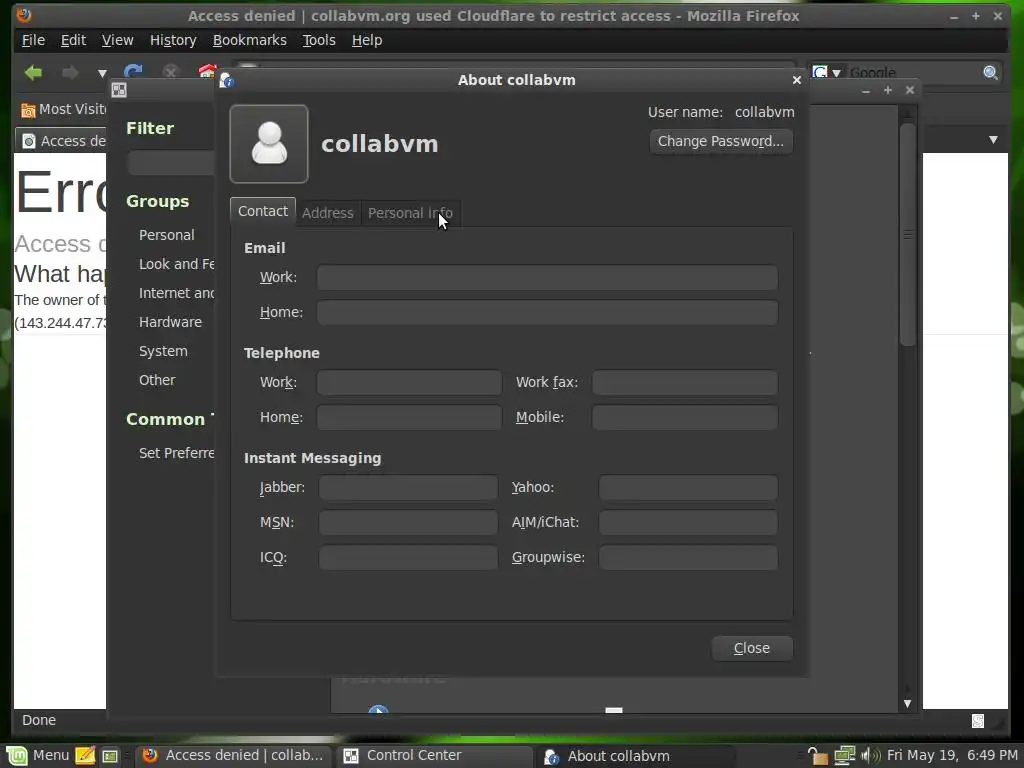Image resolution: width=1024 pixels, height=768 pixels.
Task: Click the AIM/iChat field
Action: tap(688, 522)
